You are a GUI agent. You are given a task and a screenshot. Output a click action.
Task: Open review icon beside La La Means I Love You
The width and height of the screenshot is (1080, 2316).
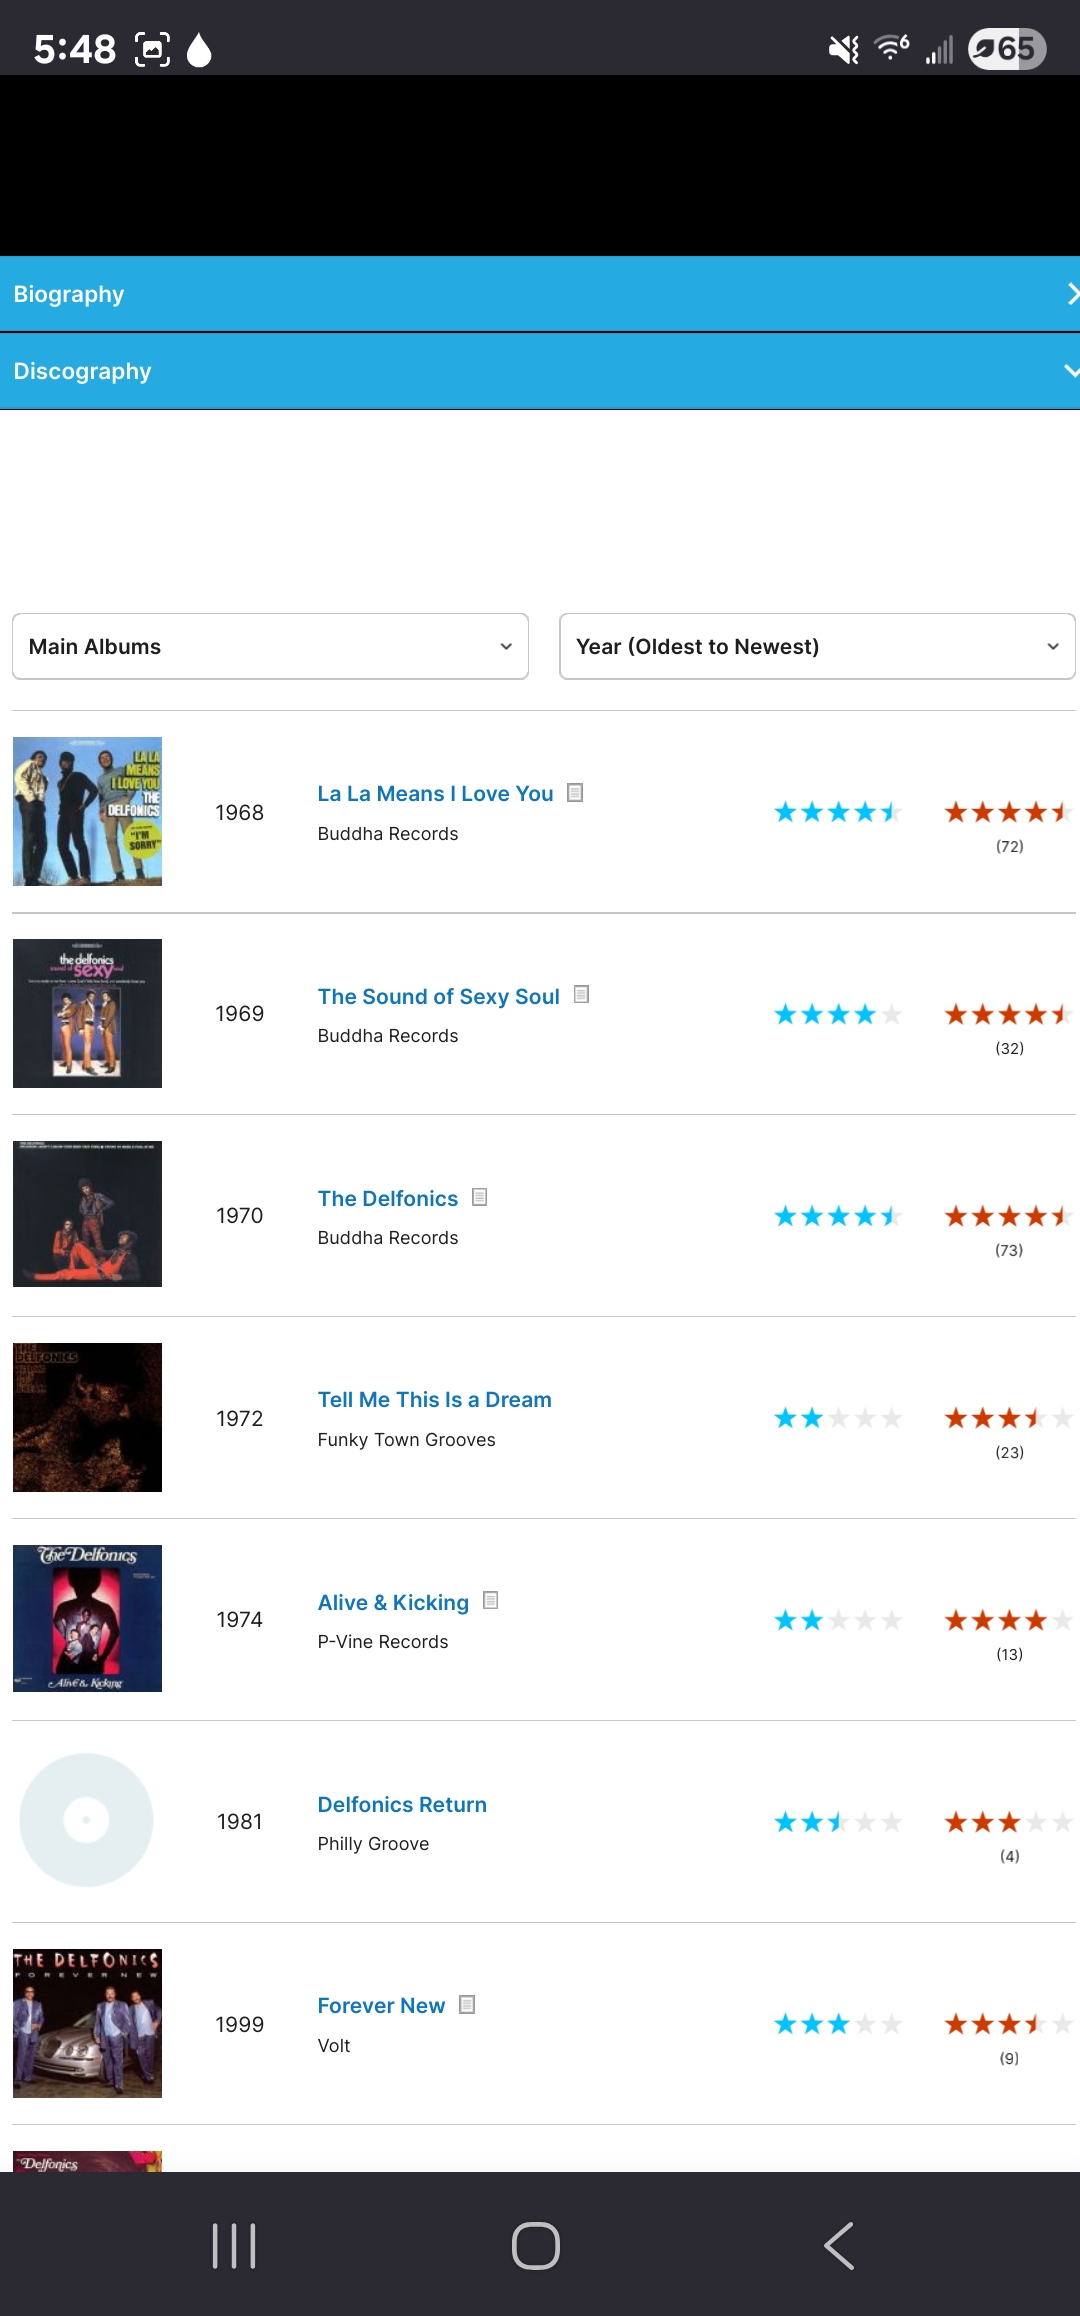tap(575, 793)
